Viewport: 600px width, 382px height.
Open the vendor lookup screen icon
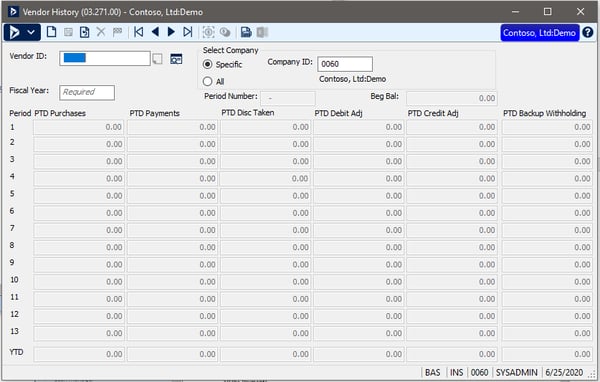coord(176,59)
